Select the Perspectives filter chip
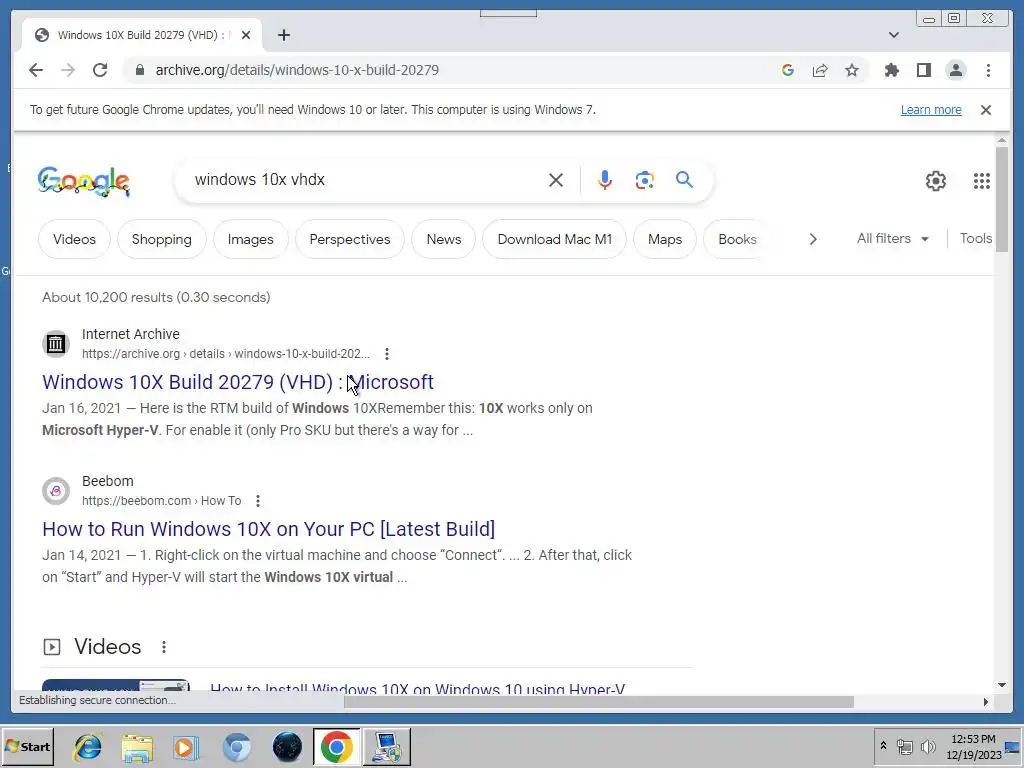The height and width of the screenshot is (768, 1024). pos(349,239)
